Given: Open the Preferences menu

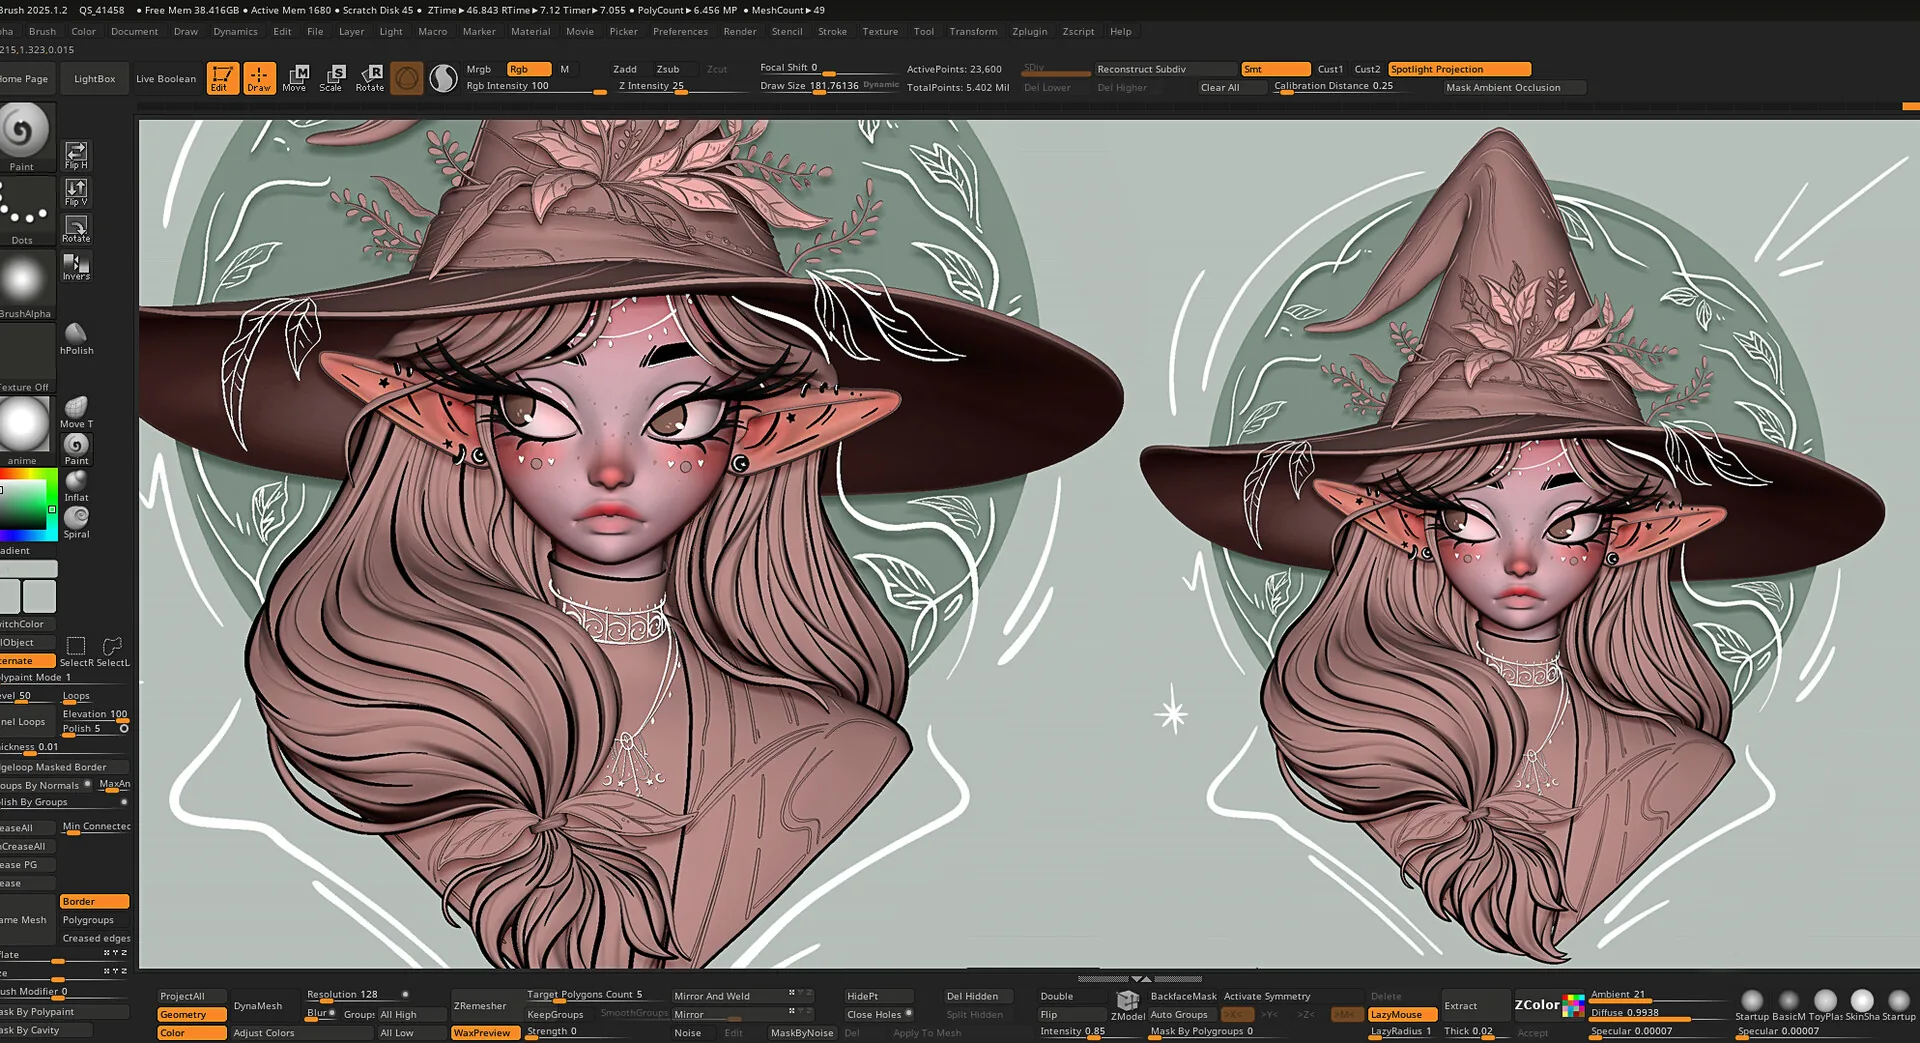Looking at the screenshot, I should pos(680,31).
